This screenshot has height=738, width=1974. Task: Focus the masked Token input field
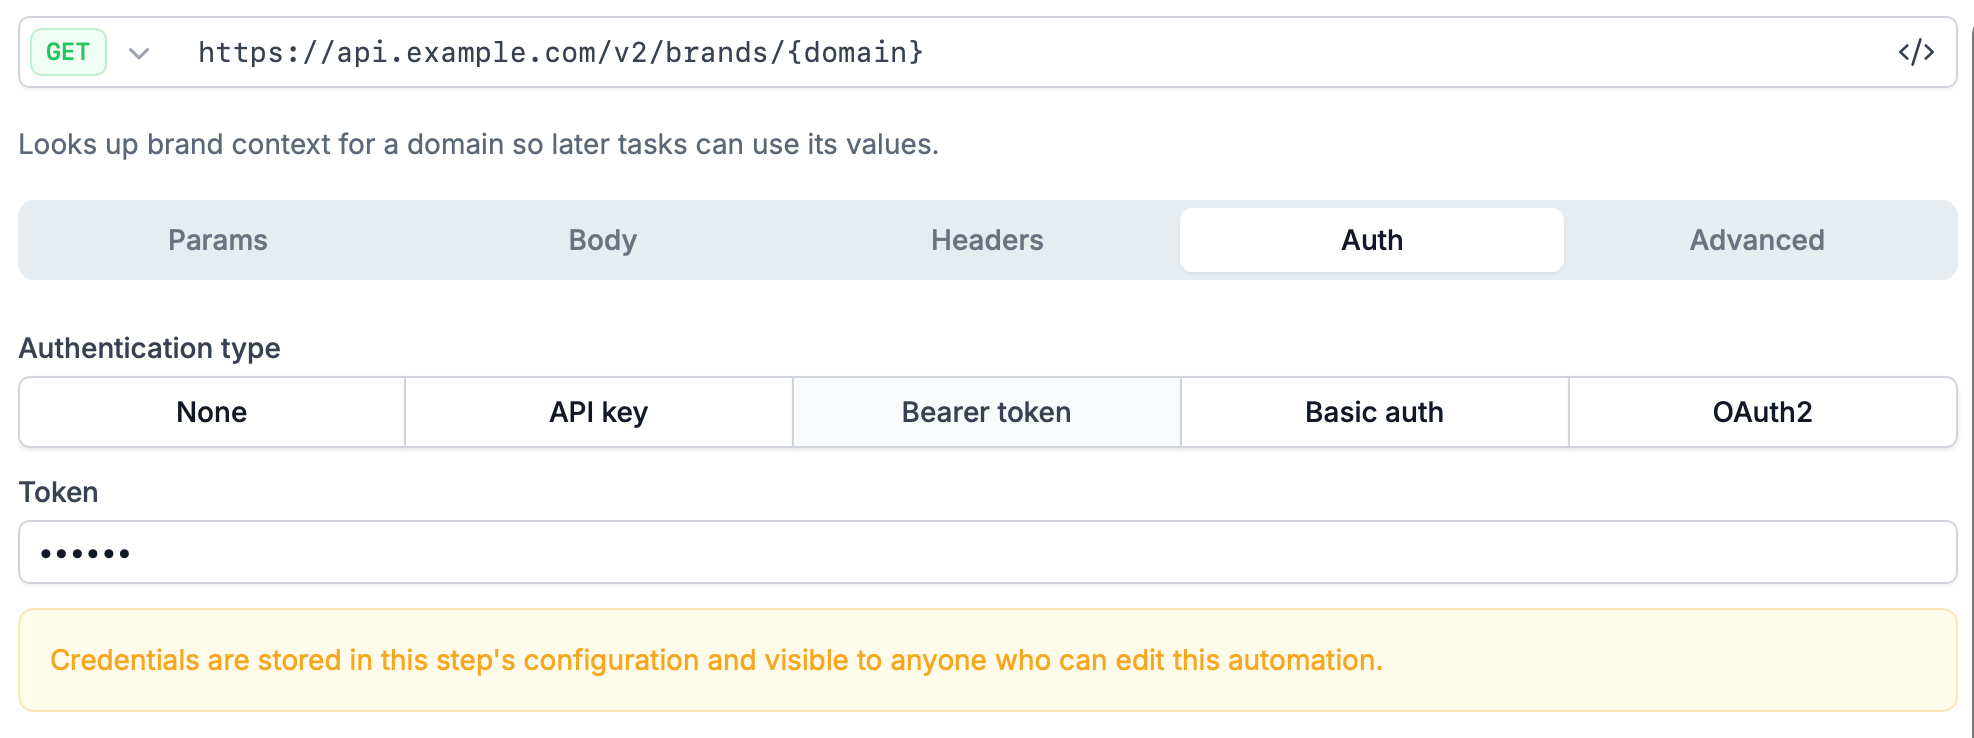(x=988, y=552)
